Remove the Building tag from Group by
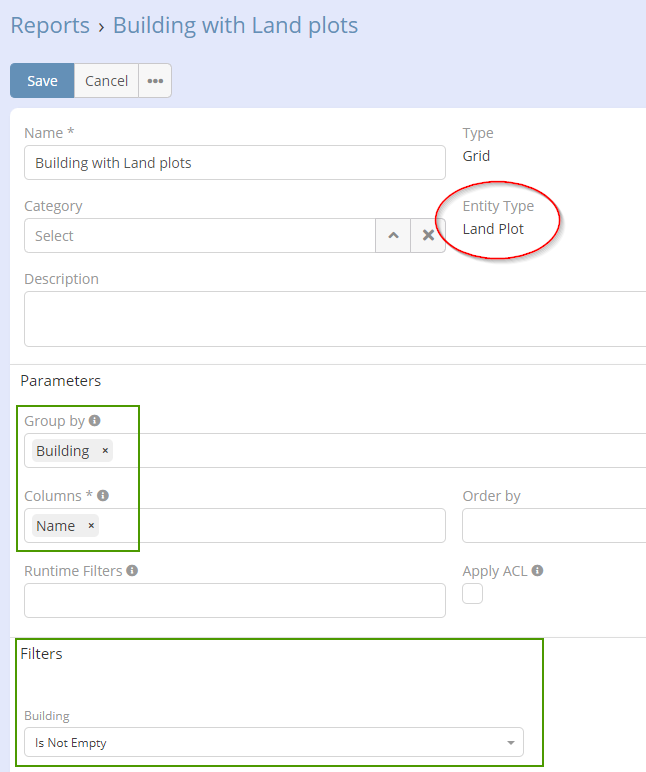The image size is (646, 772). click(x=105, y=451)
